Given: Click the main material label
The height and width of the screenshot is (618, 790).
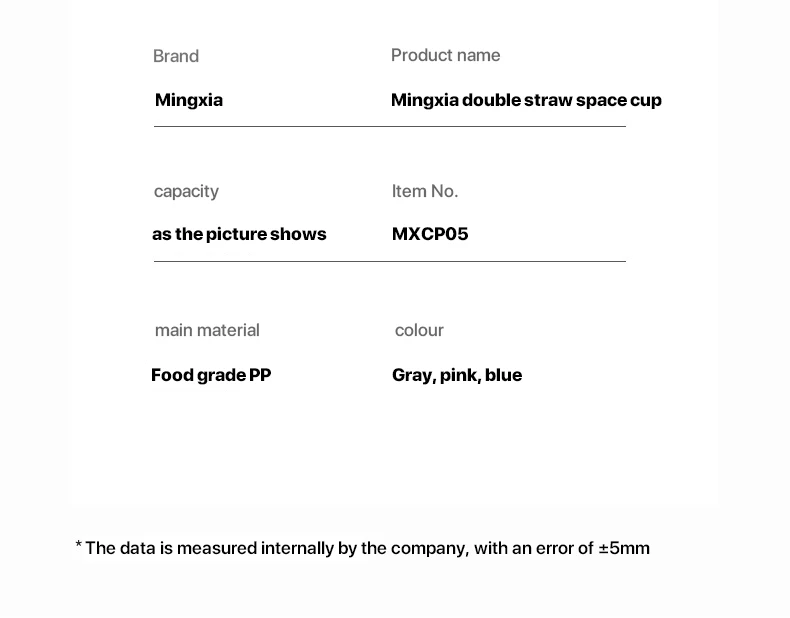Looking at the screenshot, I should [207, 330].
